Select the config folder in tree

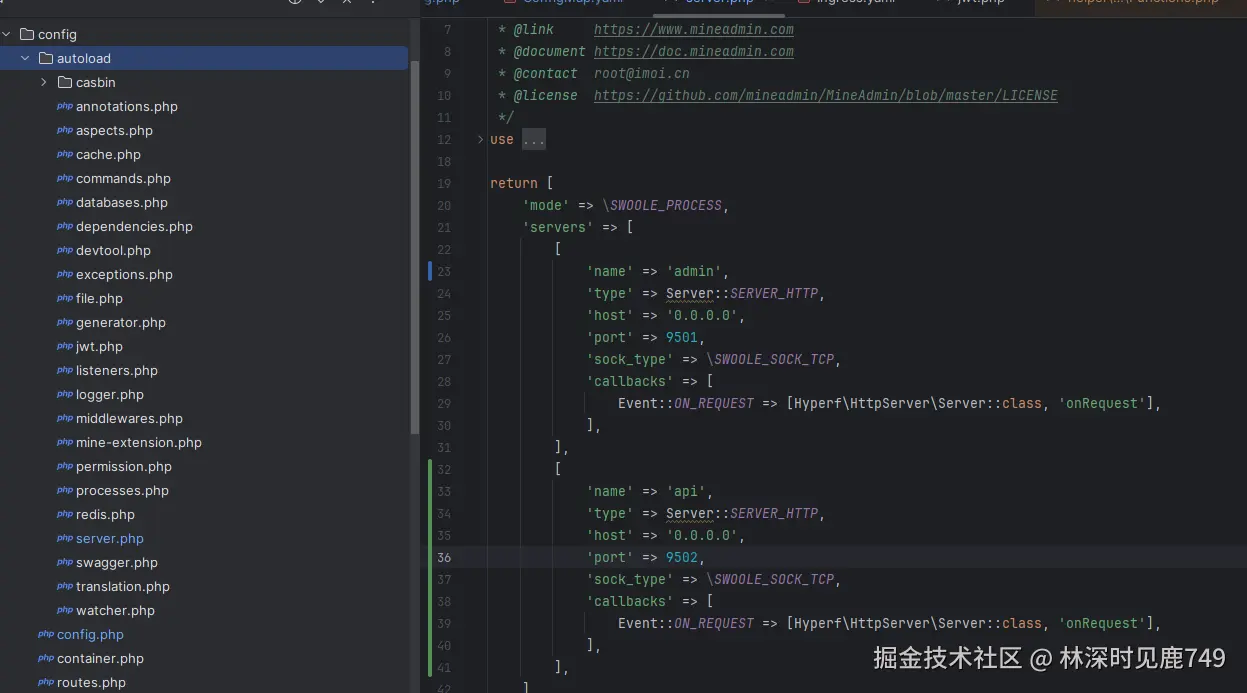coord(57,34)
